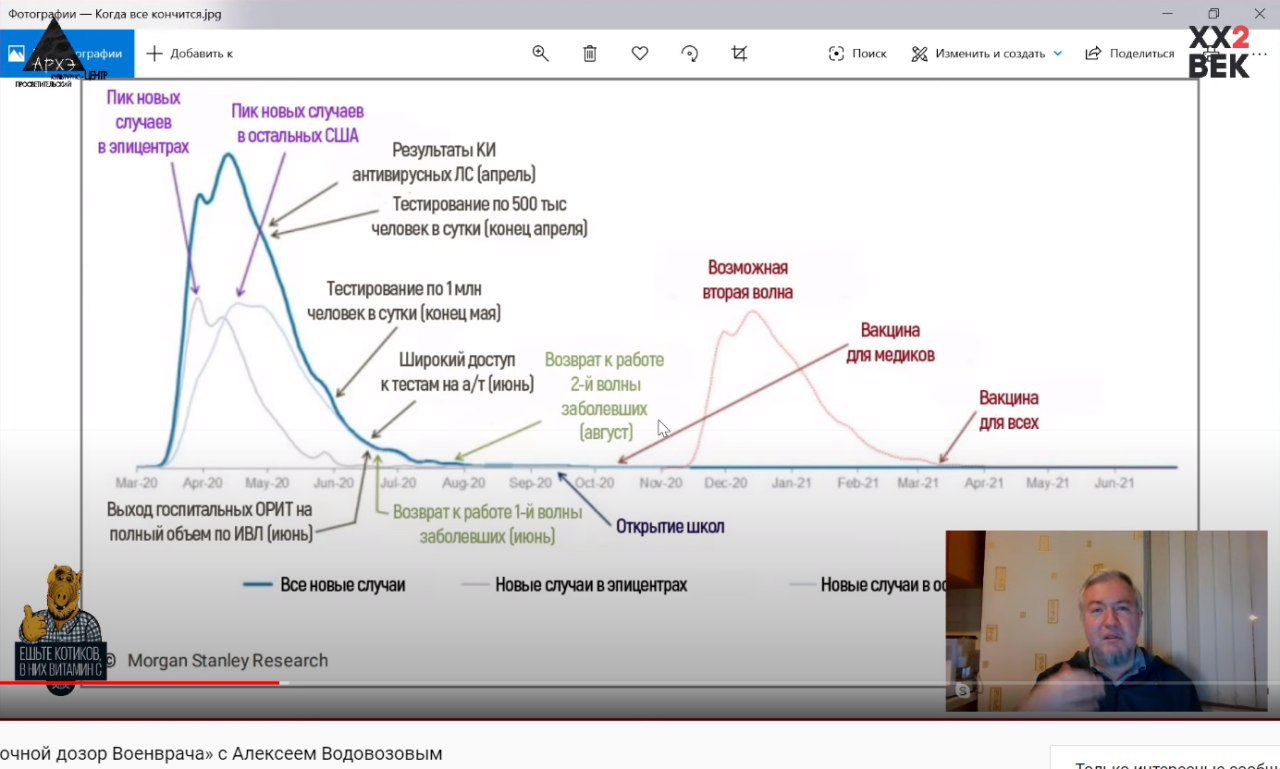1280x769 pixels.
Task: Click Тестирование по 500 тыс человек label
Action: [479, 216]
